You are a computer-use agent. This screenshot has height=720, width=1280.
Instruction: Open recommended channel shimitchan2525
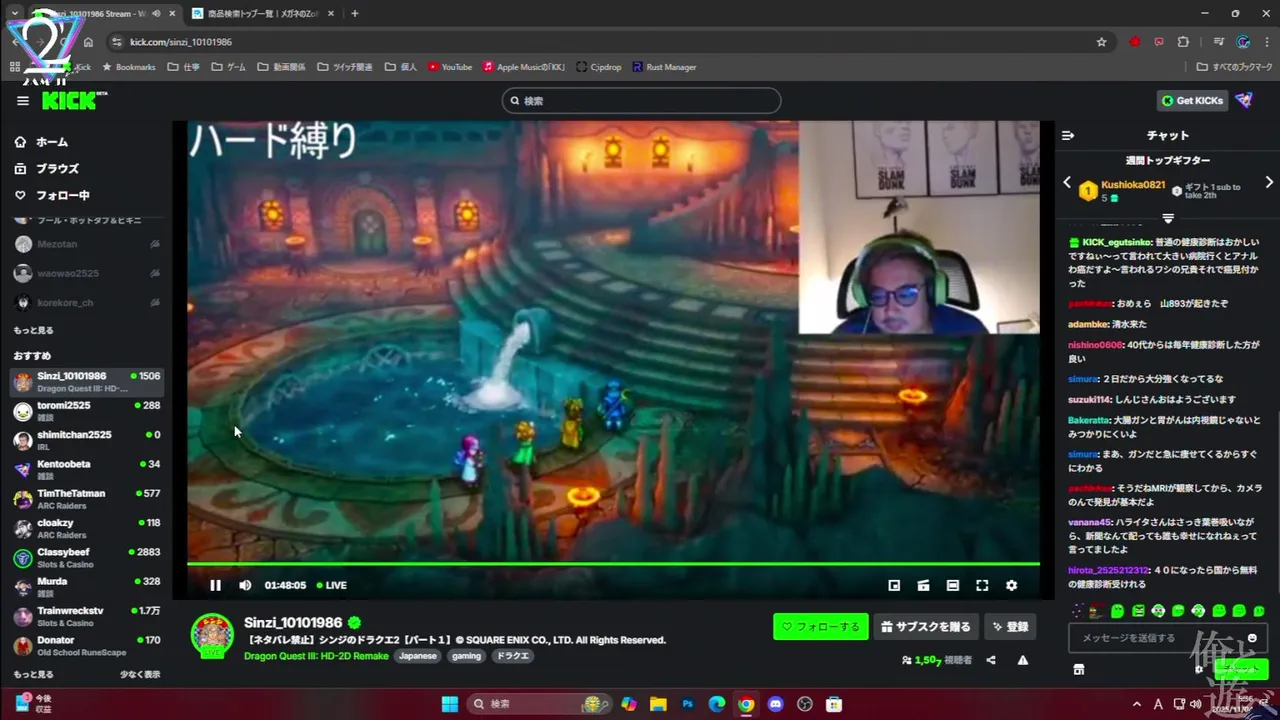pos(87,440)
